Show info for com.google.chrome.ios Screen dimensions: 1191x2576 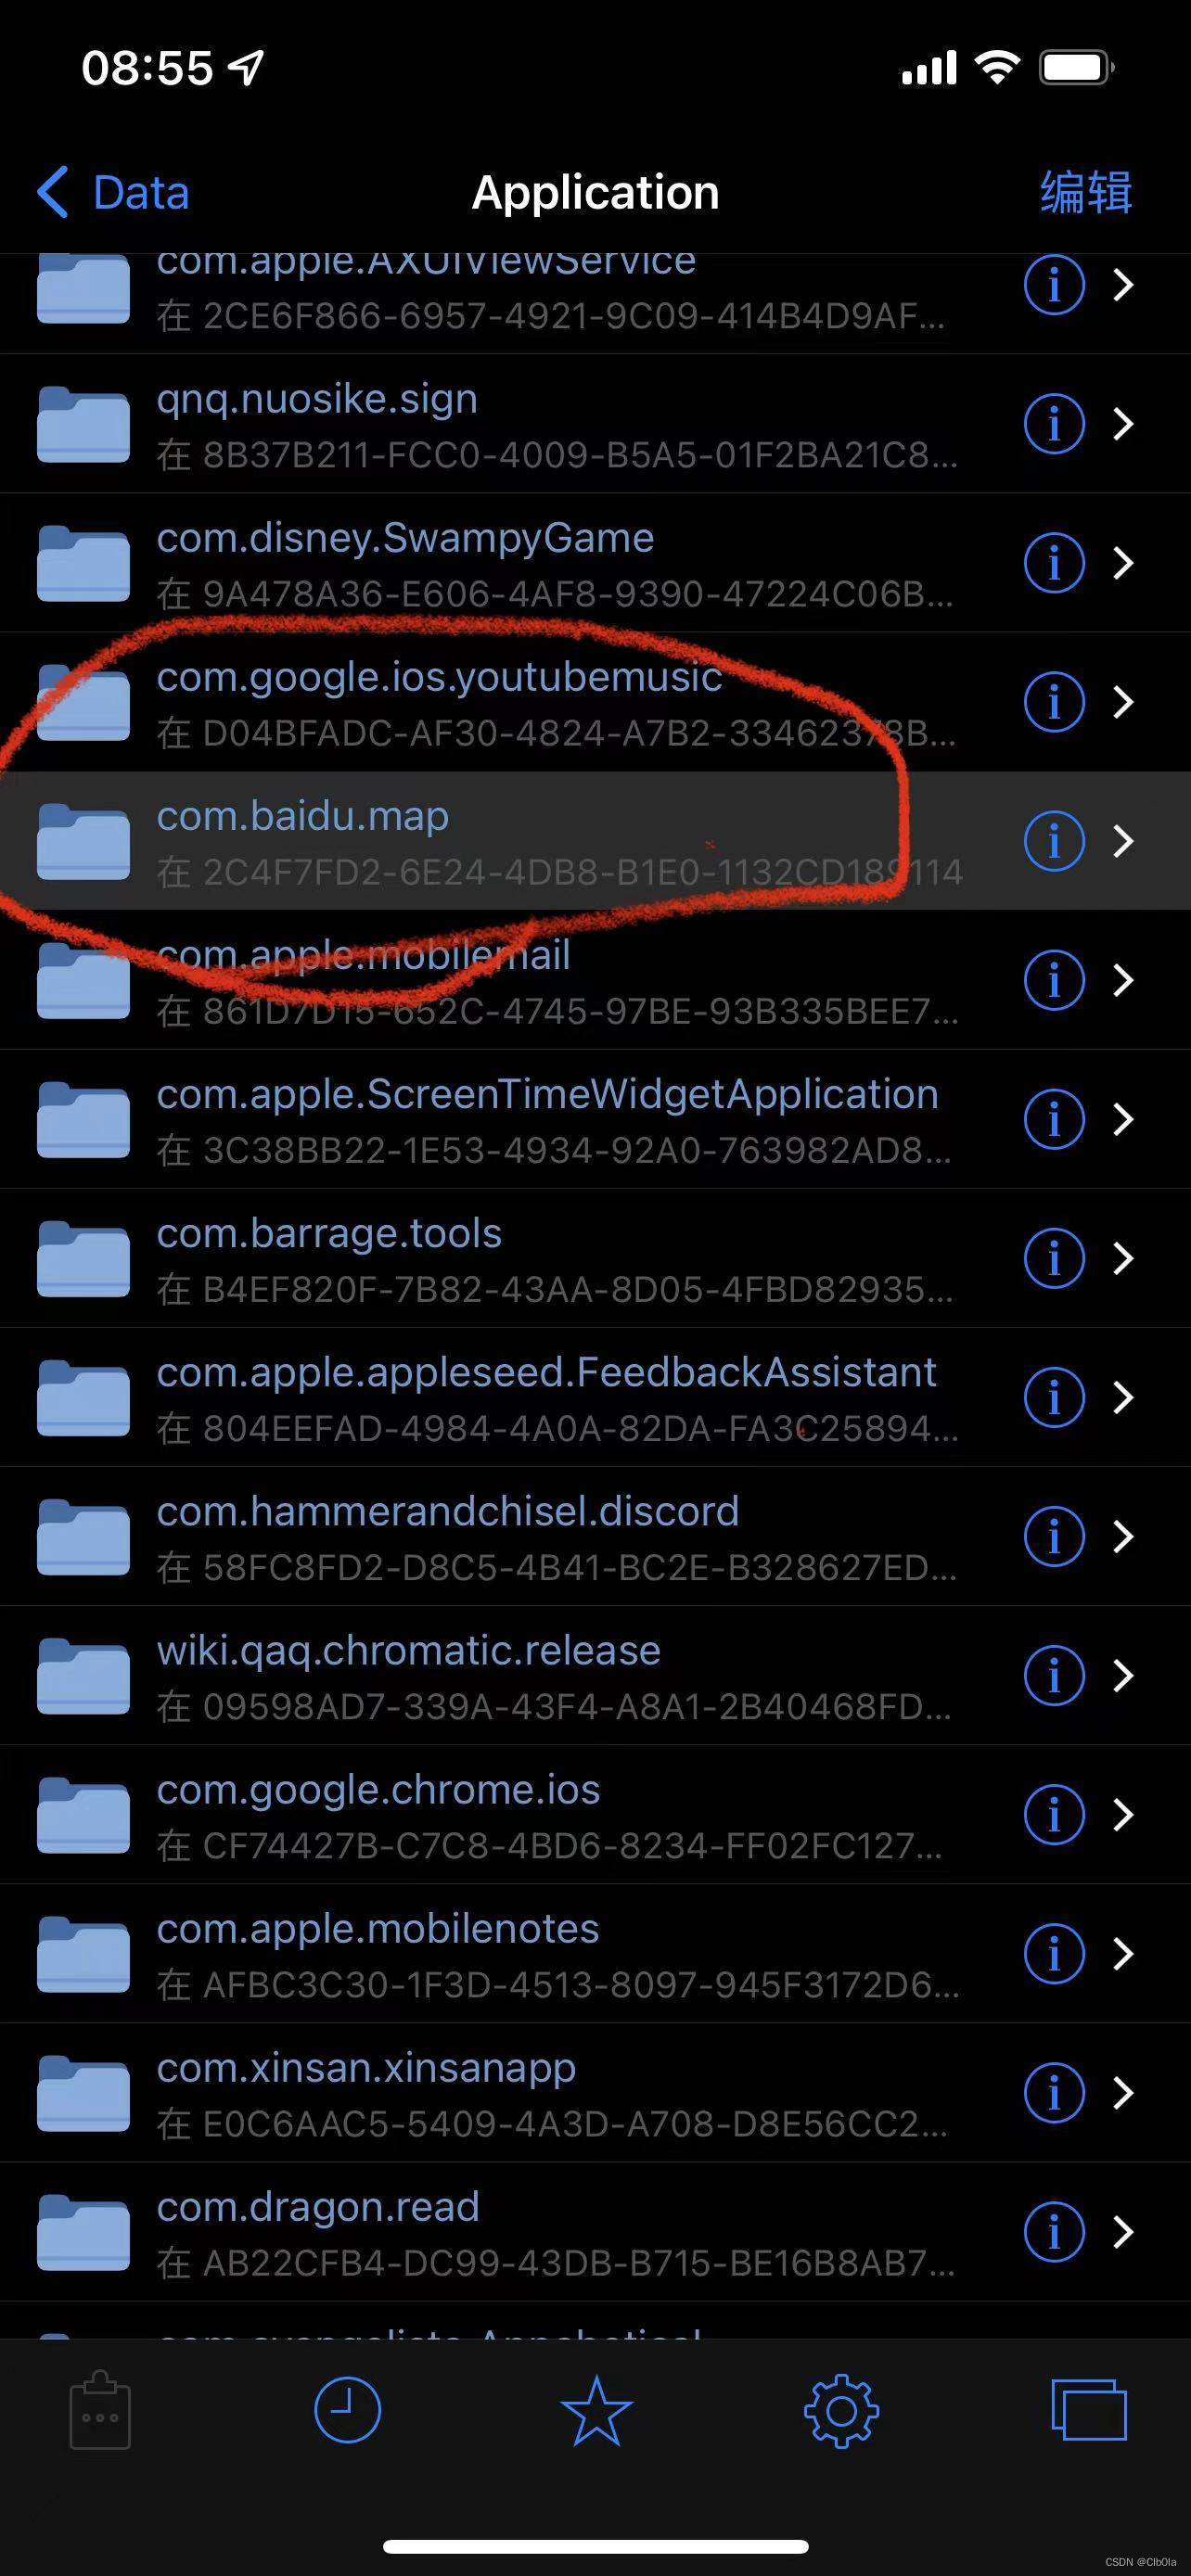coord(1054,1814)
